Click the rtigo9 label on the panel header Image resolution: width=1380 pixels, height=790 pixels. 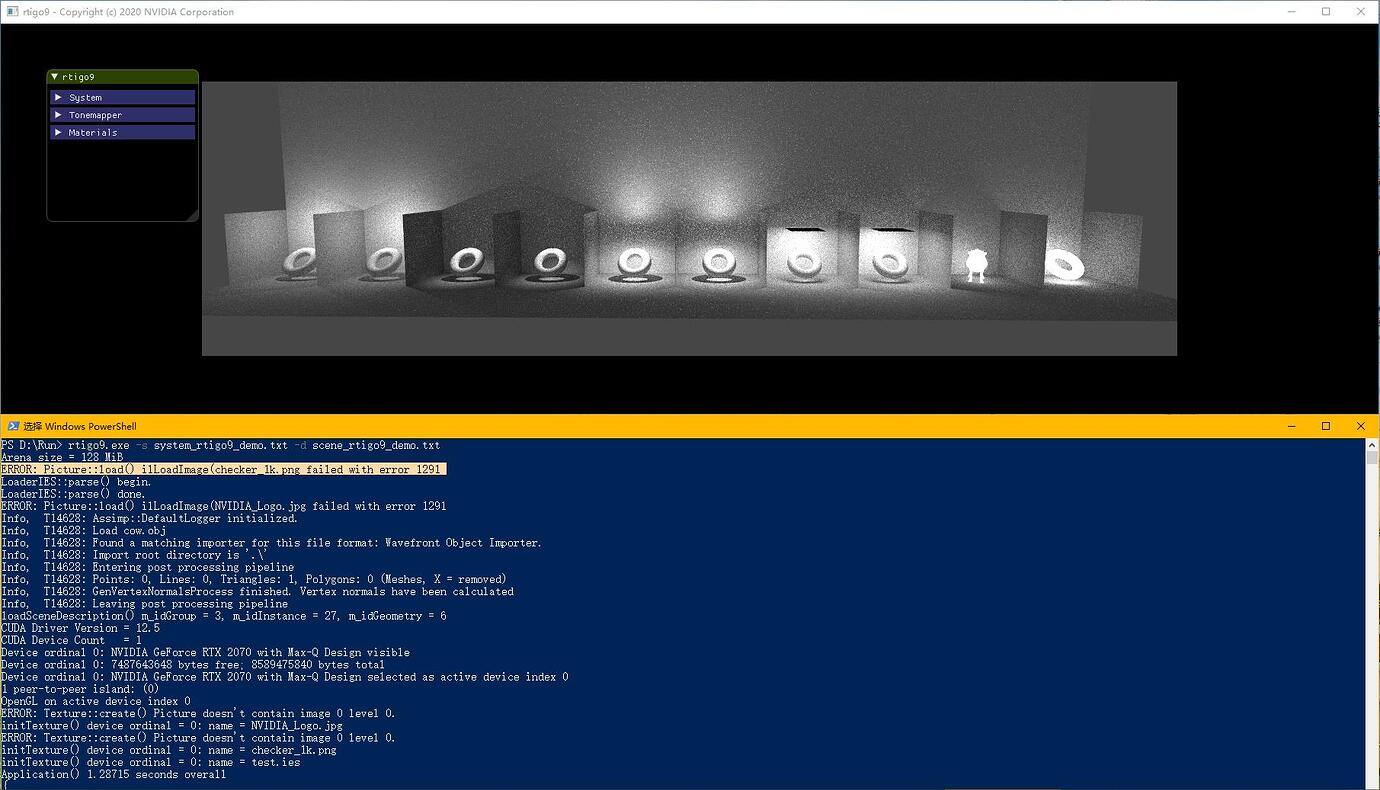point(80,76)
